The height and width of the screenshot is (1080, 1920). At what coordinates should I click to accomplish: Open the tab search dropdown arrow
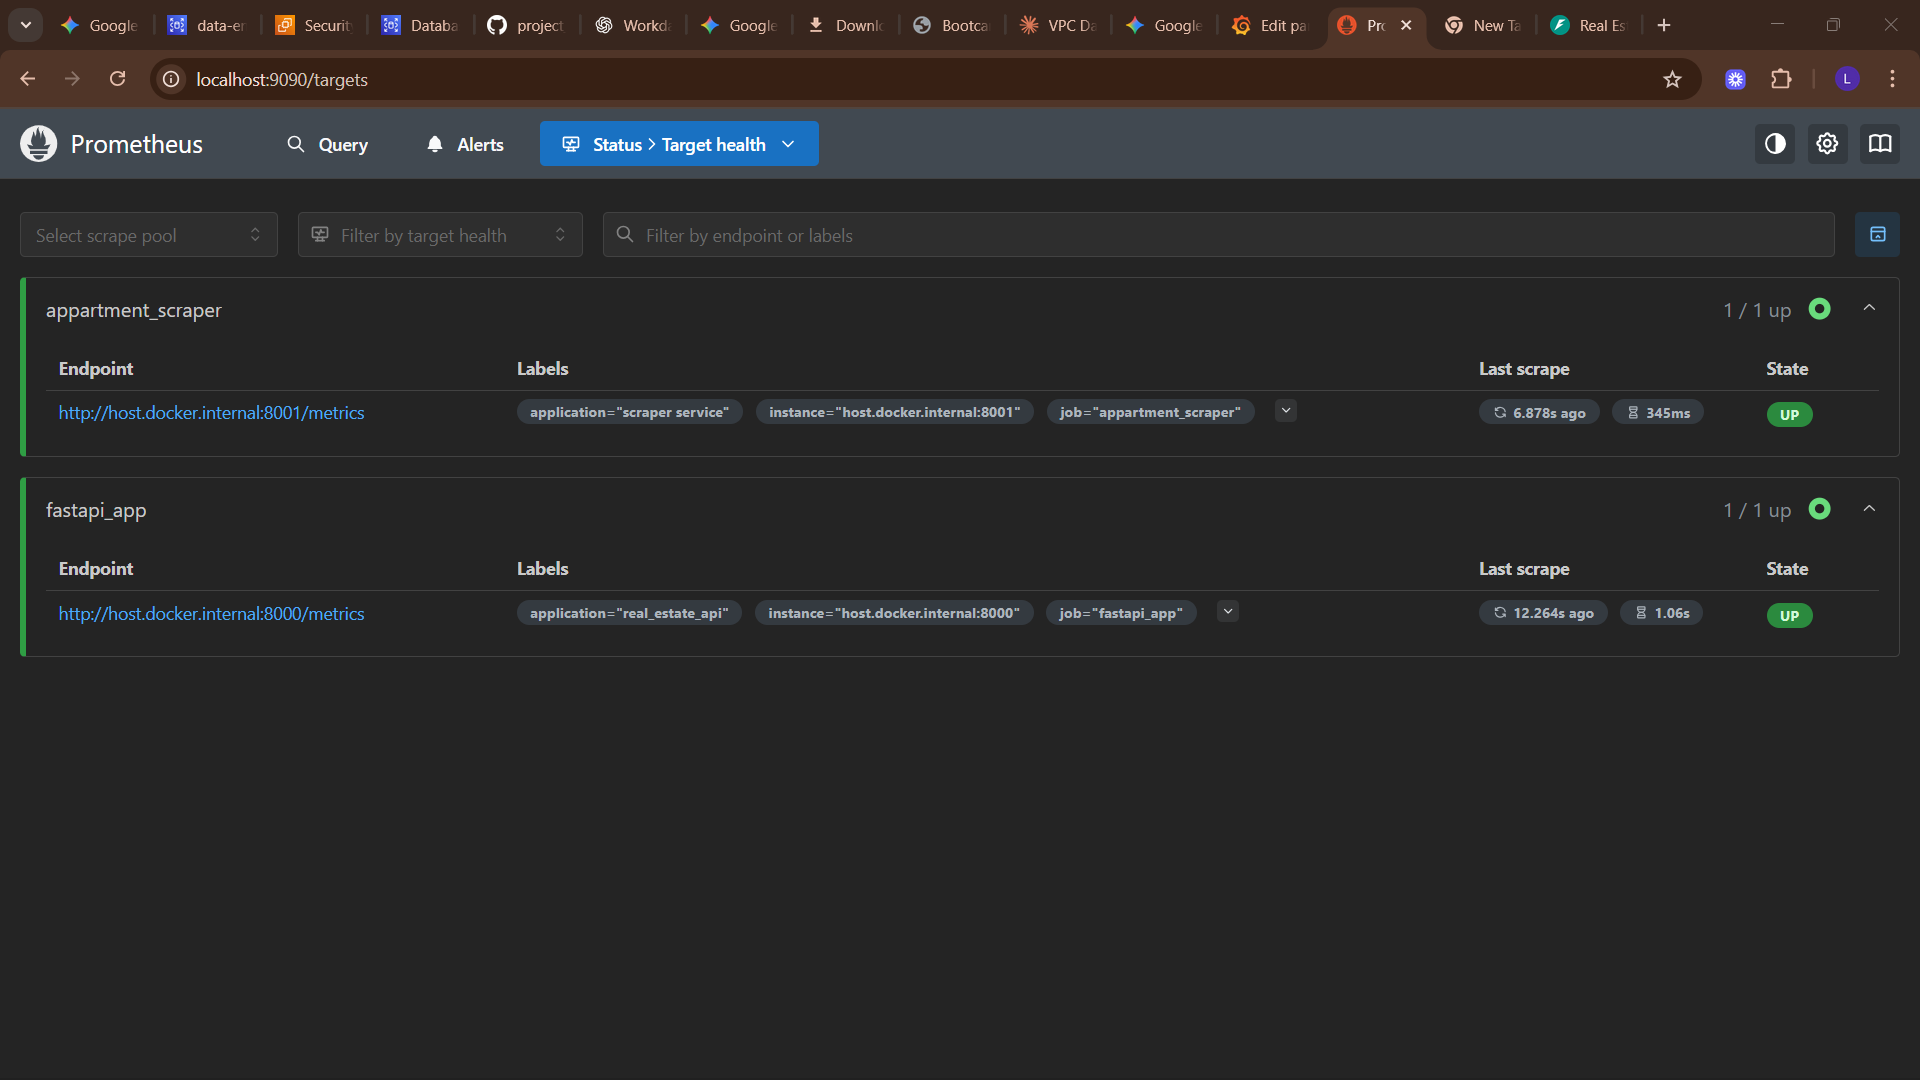26,25
